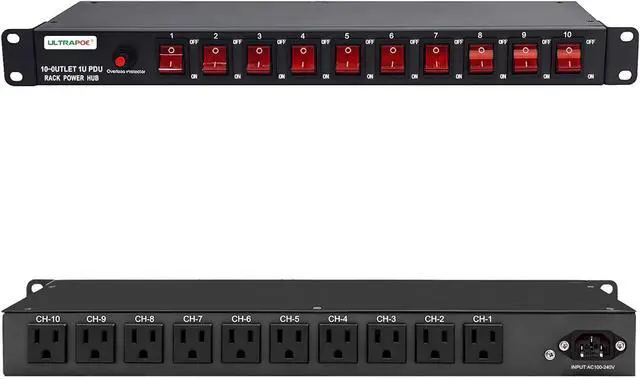
Task: Flip rocker switch number 10
Action: [x=569, y=58]
